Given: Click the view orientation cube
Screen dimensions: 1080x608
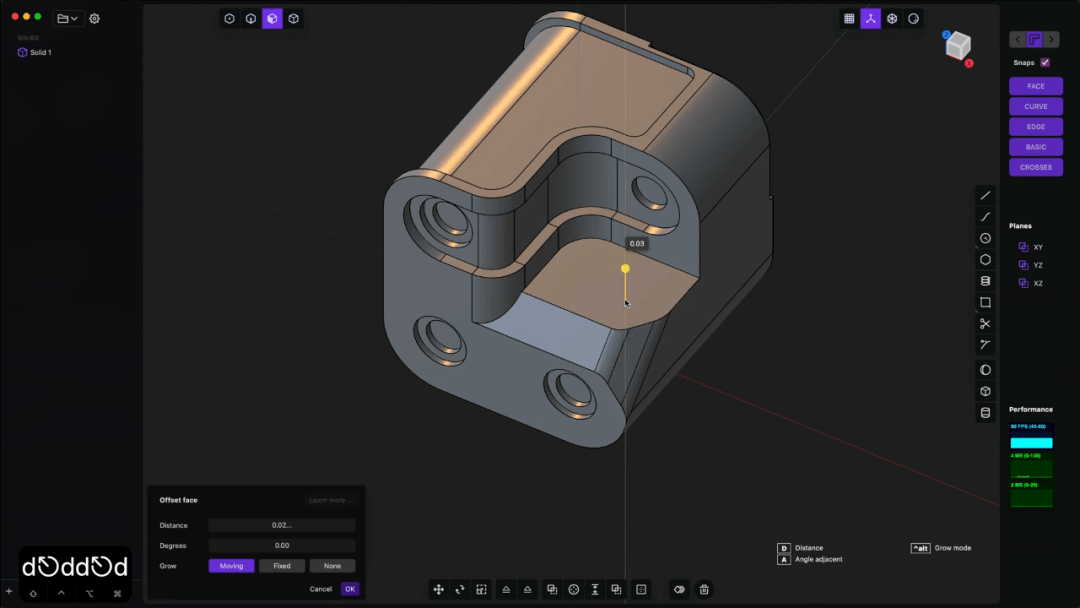Looking at the screenshot, I should pyautogui.click(x=958, y=45).
